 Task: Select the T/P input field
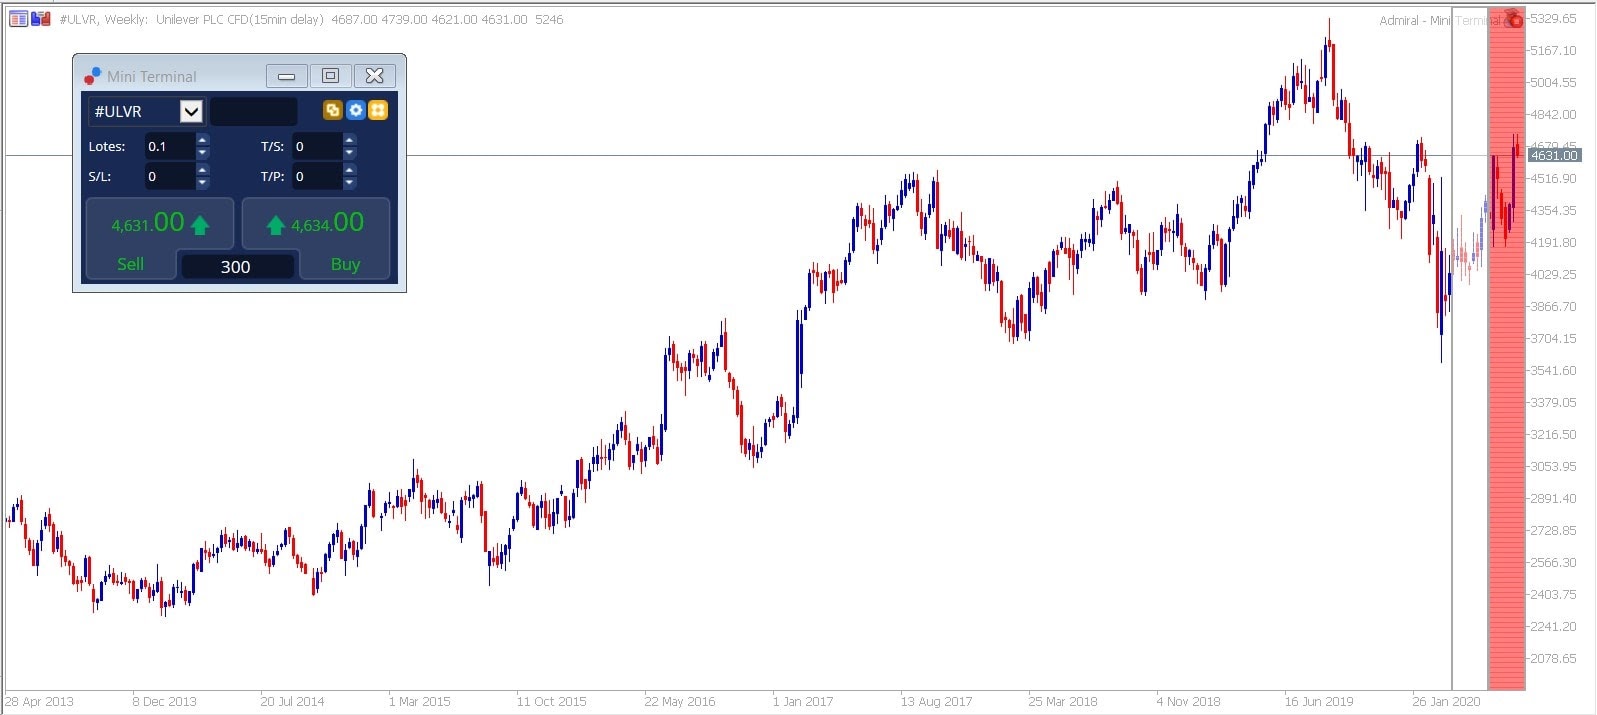click(x=317, y=176)
